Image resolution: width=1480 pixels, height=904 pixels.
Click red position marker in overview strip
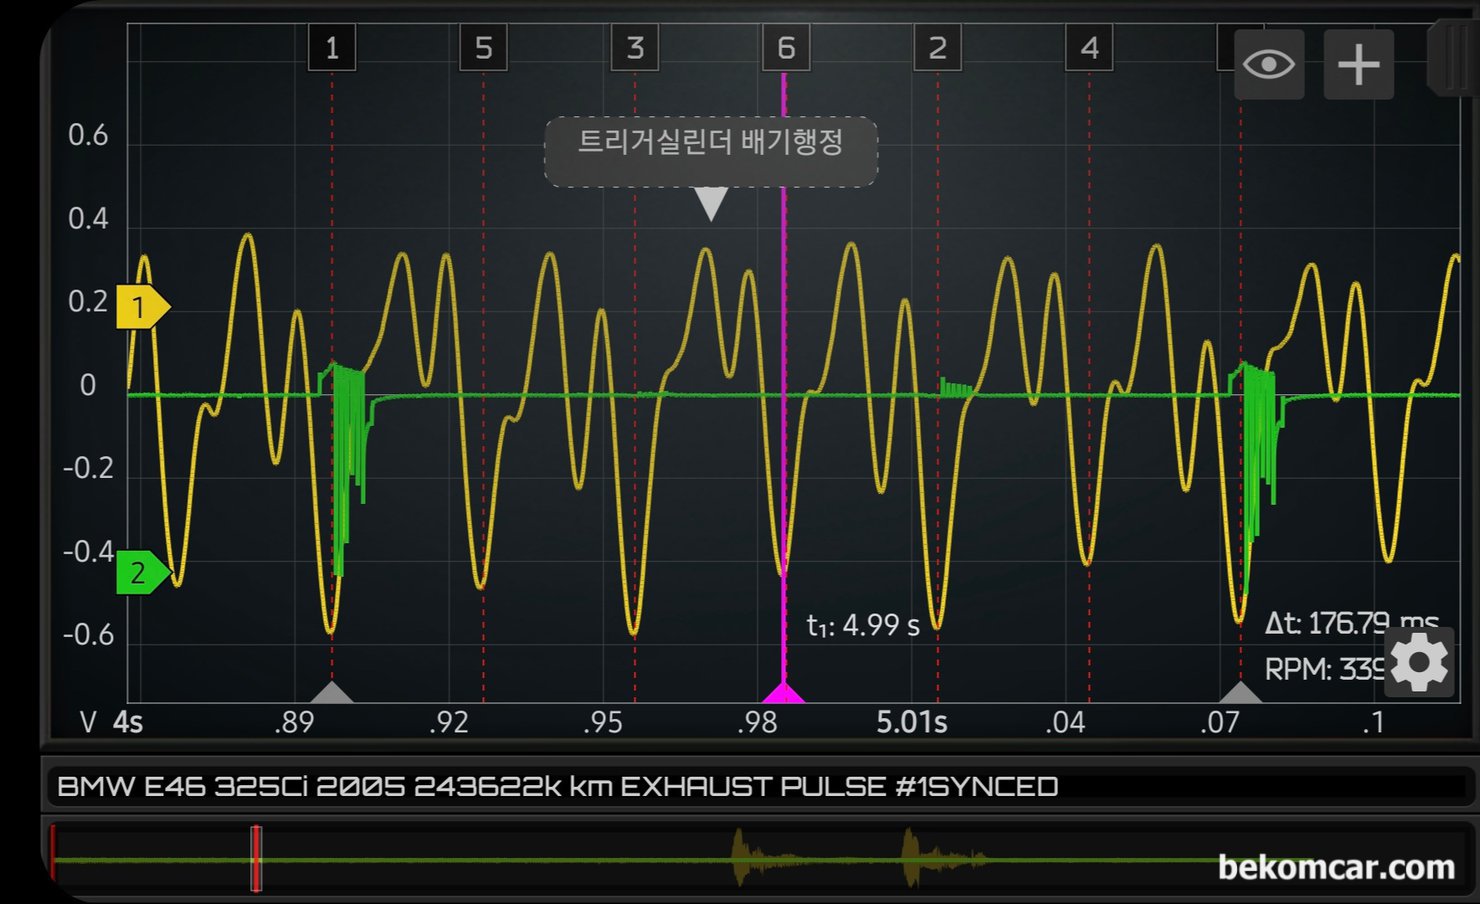coord(256,858)
